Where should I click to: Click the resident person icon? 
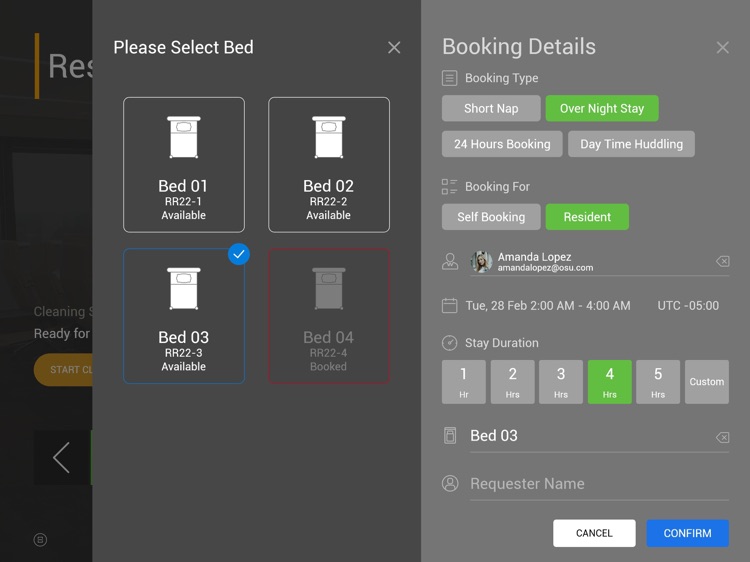[x=450, y=262]
